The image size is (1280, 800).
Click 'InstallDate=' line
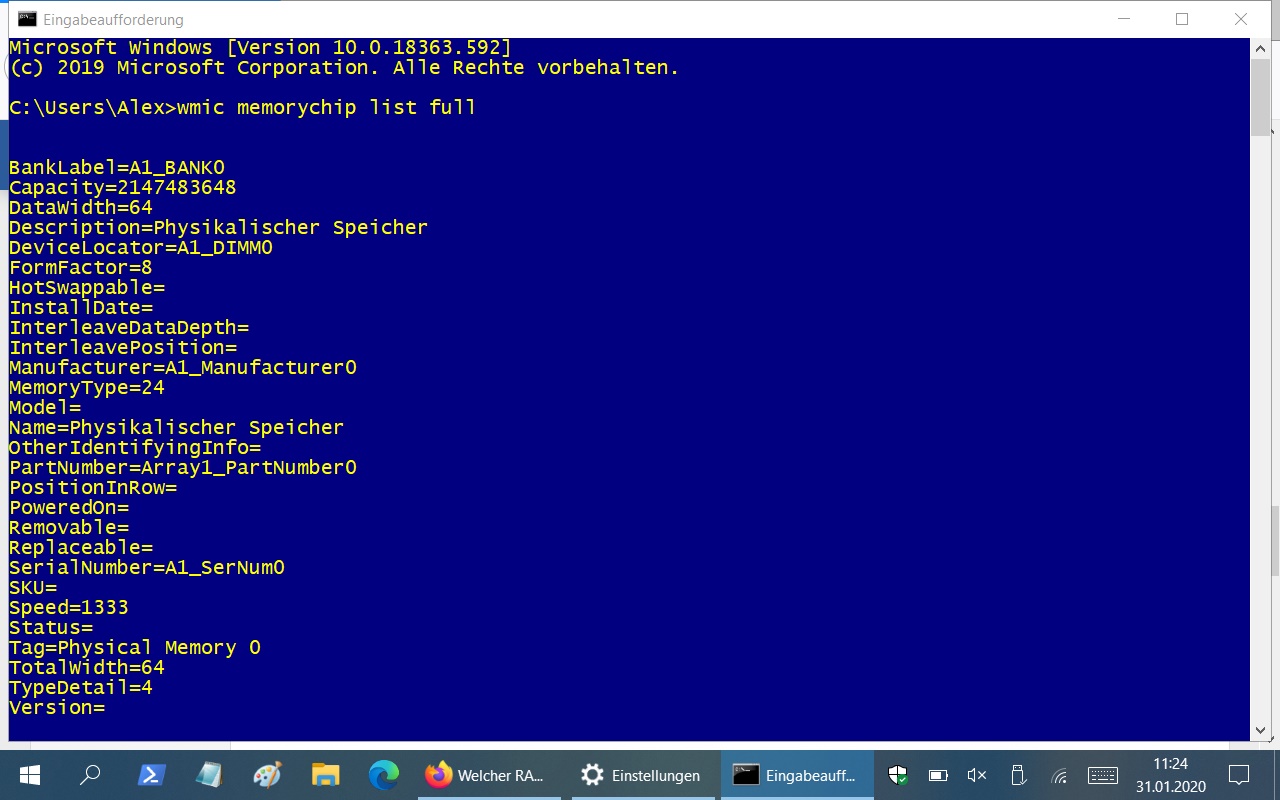pos(81,307)
